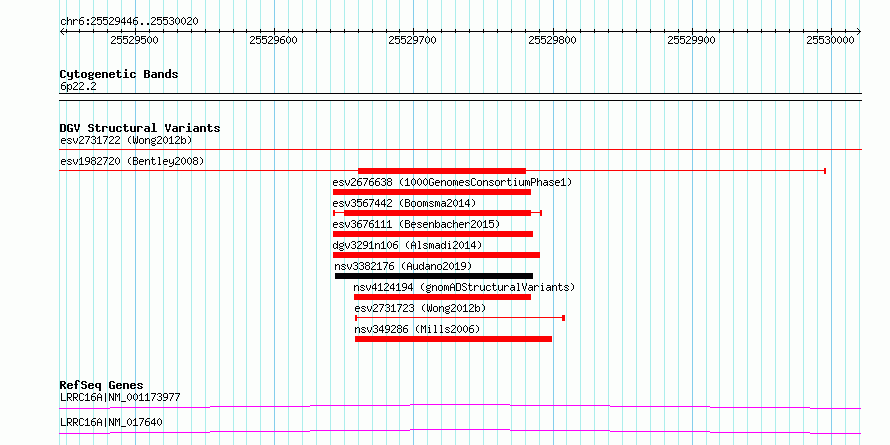Click the magenta track of LRRC16A|NM_001173977
This screenshot has width=890, height=445.
(x=460, y=406)
